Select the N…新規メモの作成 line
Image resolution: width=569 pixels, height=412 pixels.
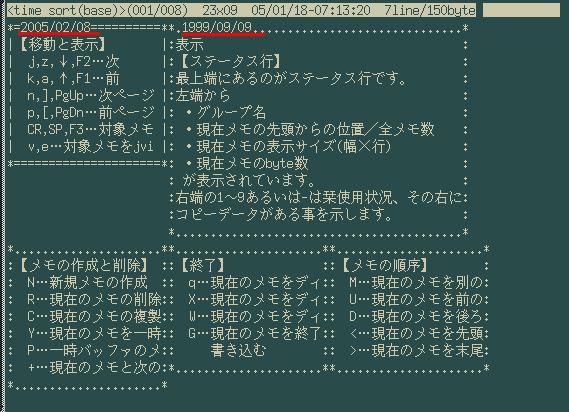point(87,282)
